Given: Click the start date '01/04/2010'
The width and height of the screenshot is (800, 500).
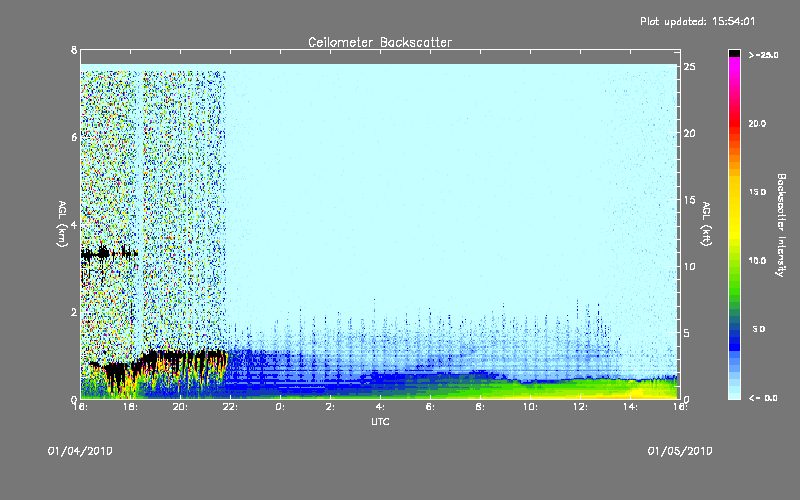Looking at the screenshot, I should coord(80,451).
